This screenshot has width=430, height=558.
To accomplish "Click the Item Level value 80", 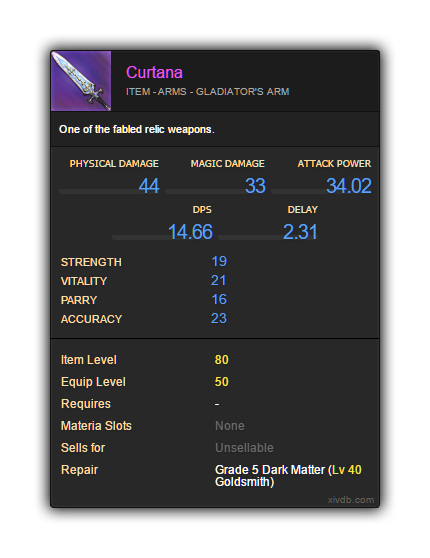I will tap(221, 360).
